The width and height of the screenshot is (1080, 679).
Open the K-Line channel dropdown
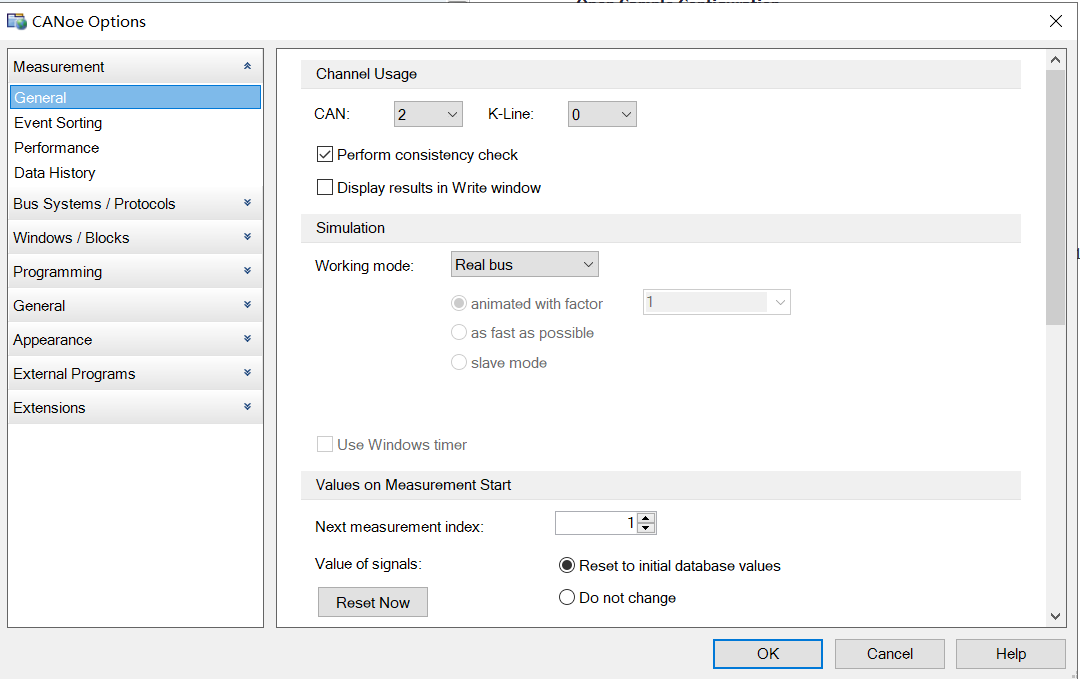pos(602,115)
